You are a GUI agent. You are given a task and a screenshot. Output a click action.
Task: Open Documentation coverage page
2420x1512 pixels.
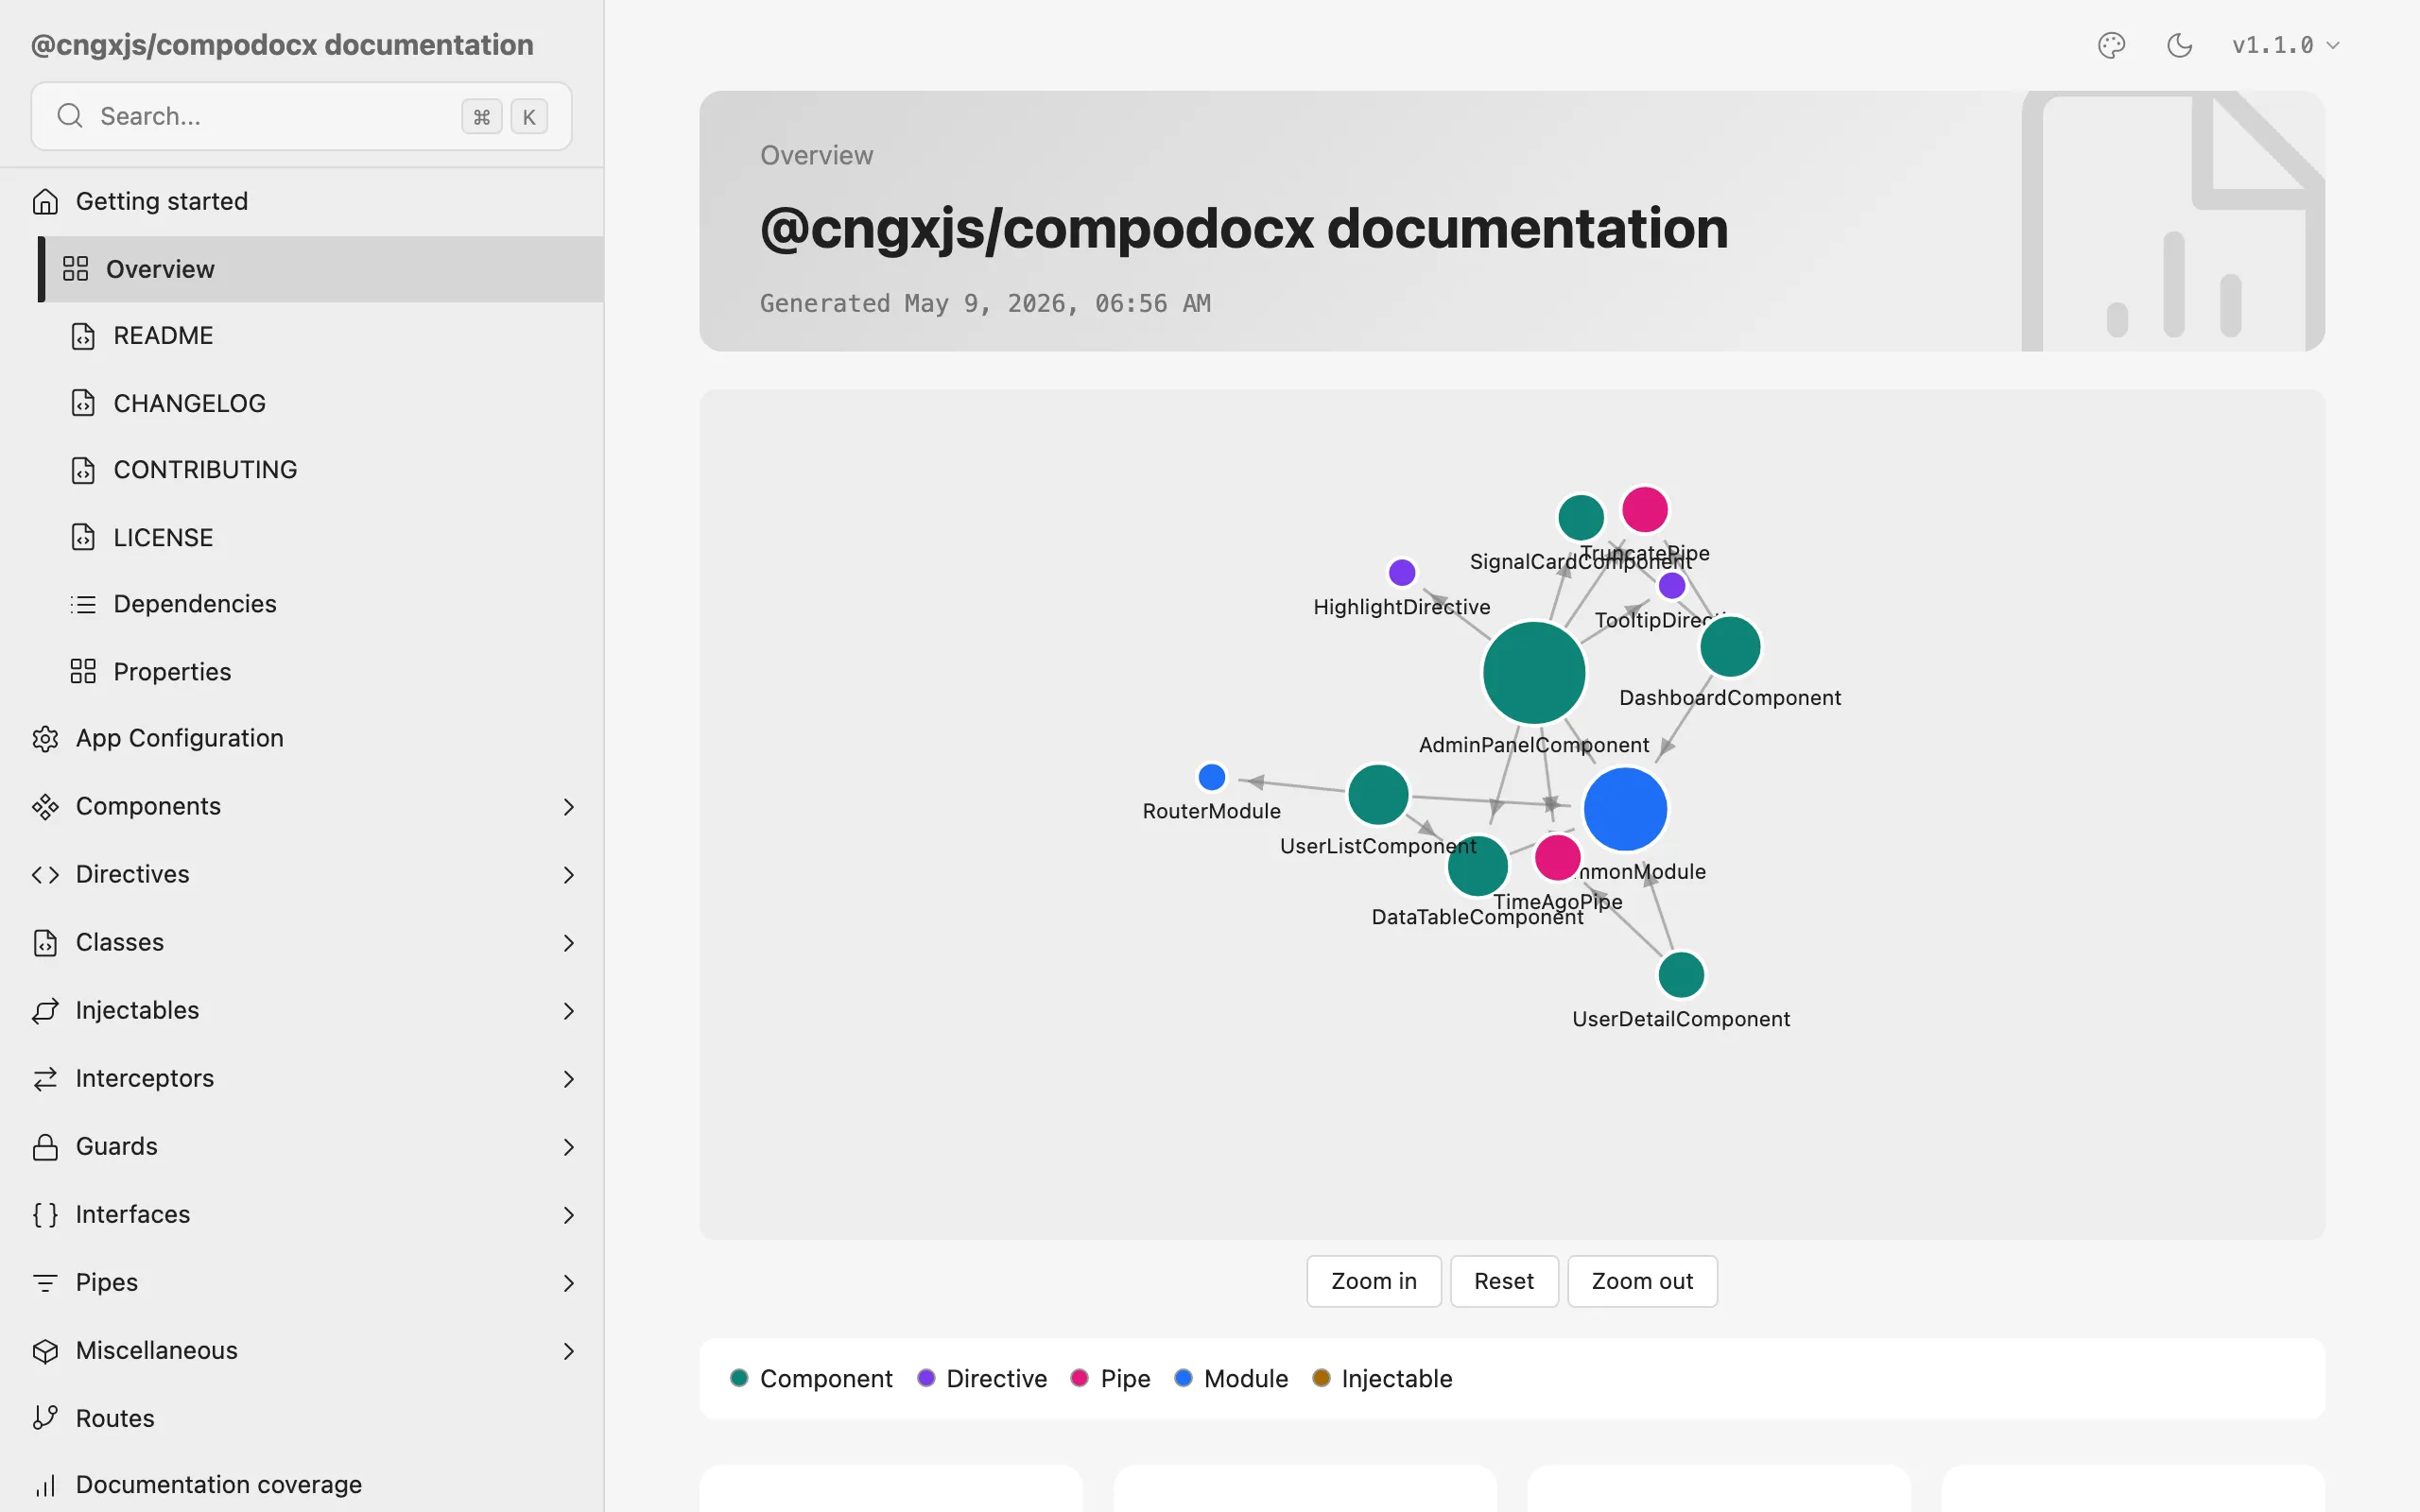219,1484
